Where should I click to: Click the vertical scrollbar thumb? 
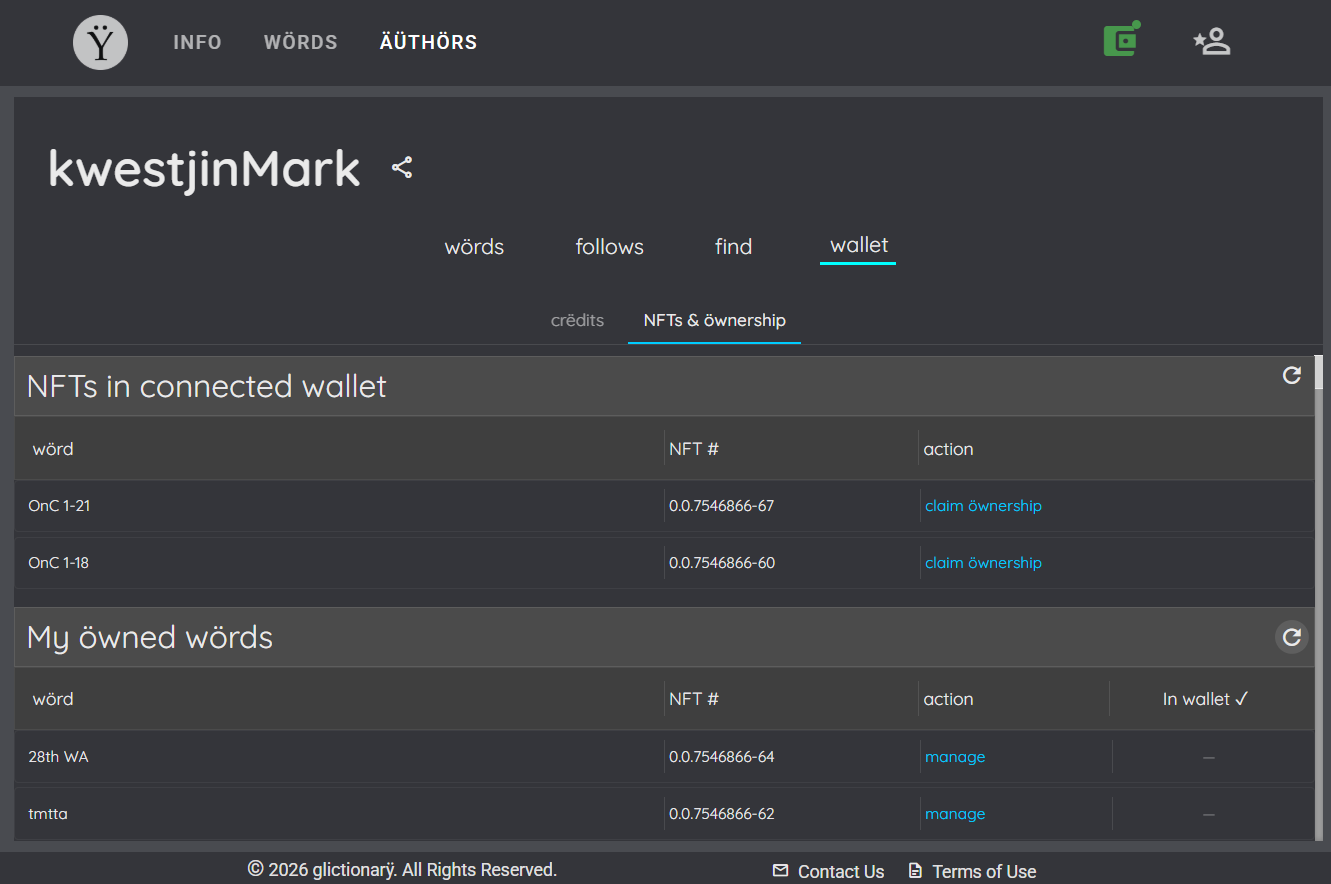[x=1319, y=372]
